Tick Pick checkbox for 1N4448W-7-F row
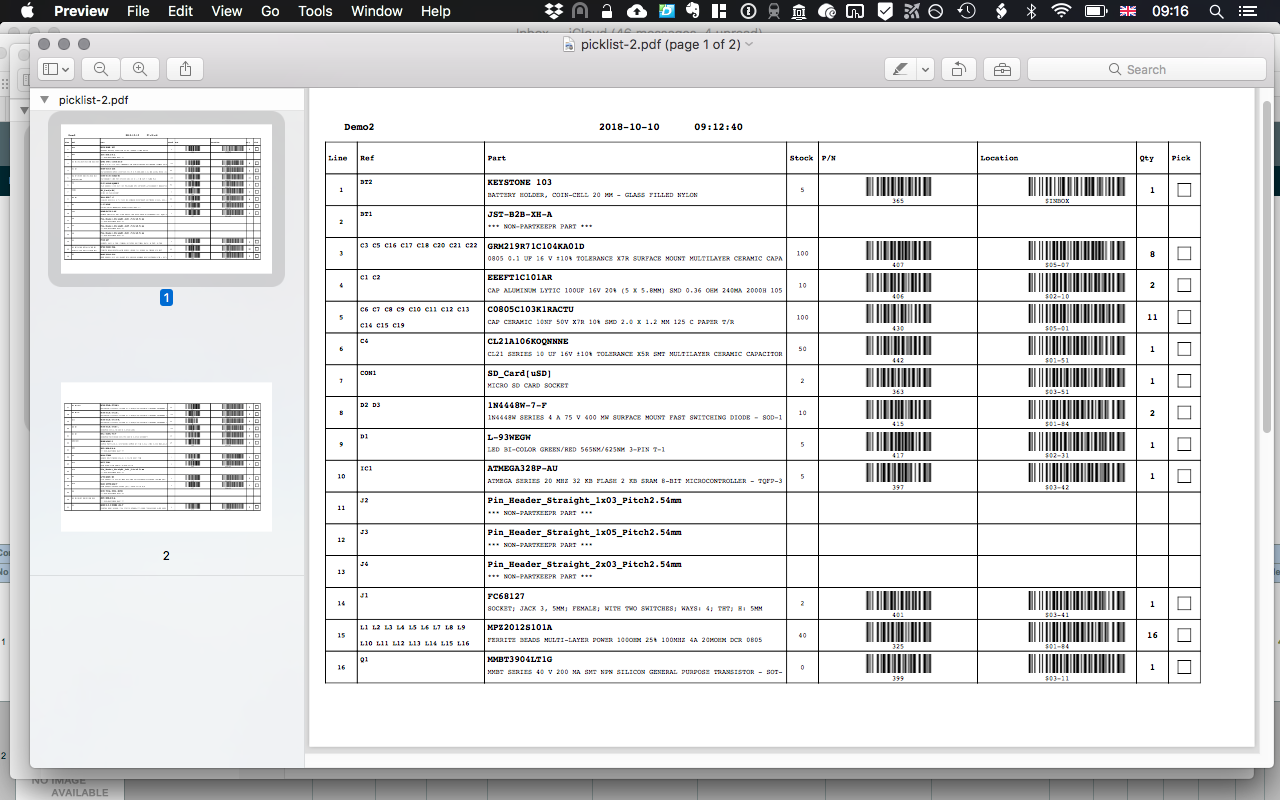Image resolution: width=1280 pixels, height=800 pixels. pos(1184,412)
